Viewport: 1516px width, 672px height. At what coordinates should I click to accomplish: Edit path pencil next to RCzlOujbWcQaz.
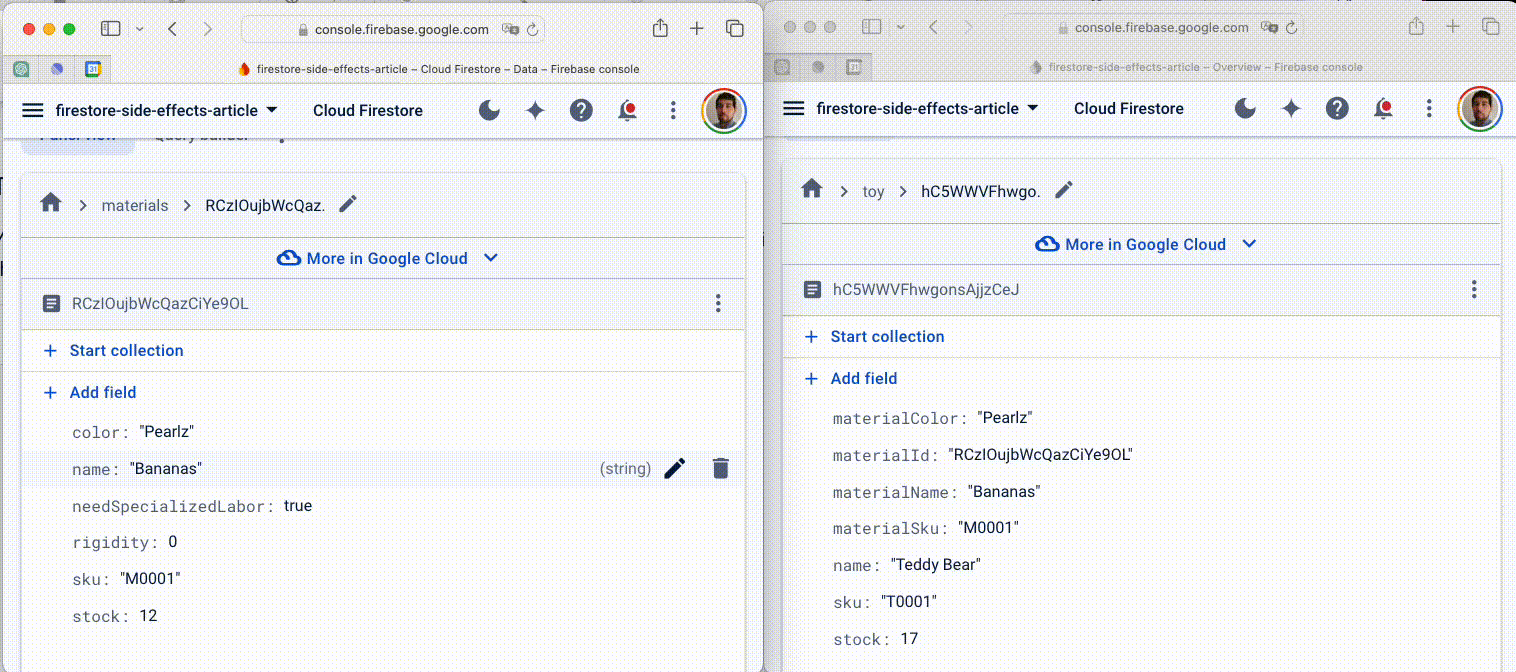[x=347, y=204]
